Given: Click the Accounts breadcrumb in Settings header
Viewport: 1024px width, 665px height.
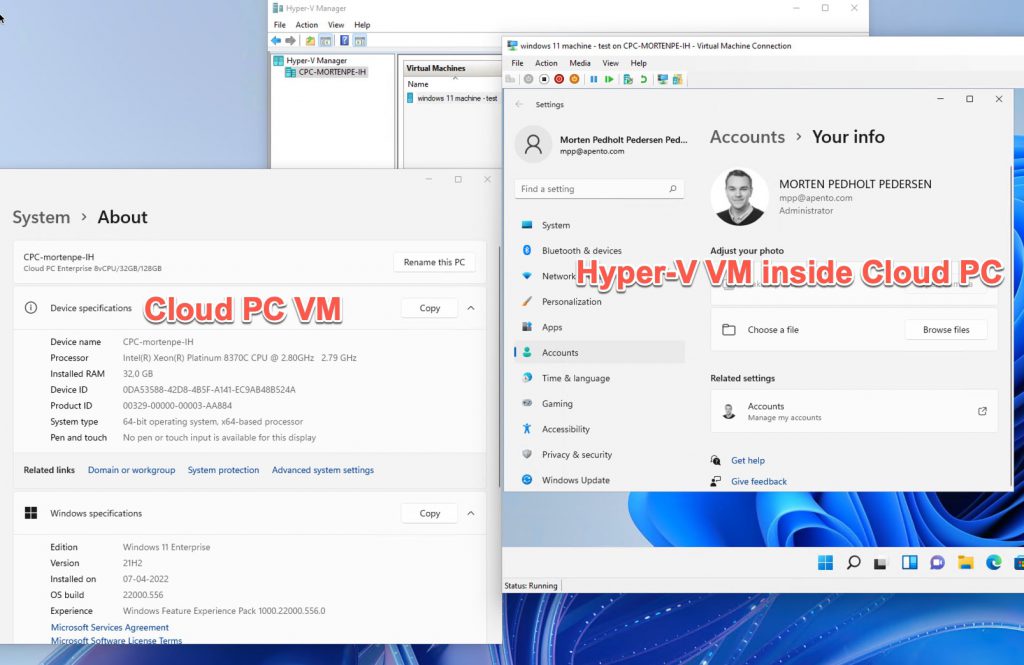Looking at the screenshot, I should (747, 137).
